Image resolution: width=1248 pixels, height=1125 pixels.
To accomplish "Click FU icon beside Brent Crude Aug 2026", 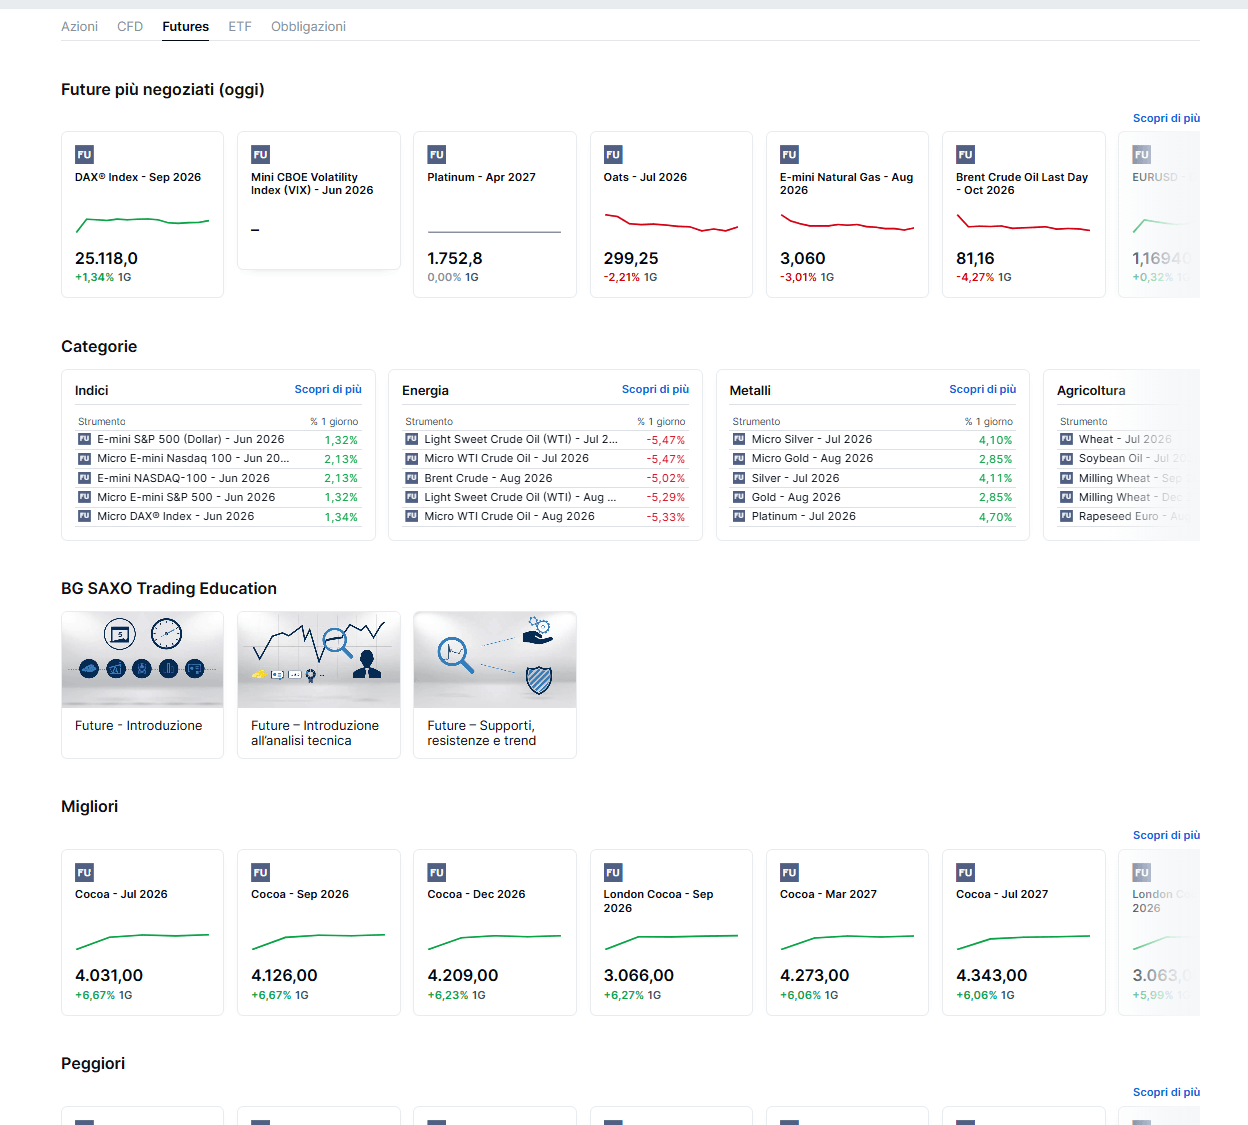I will click(x=411, y=478).
